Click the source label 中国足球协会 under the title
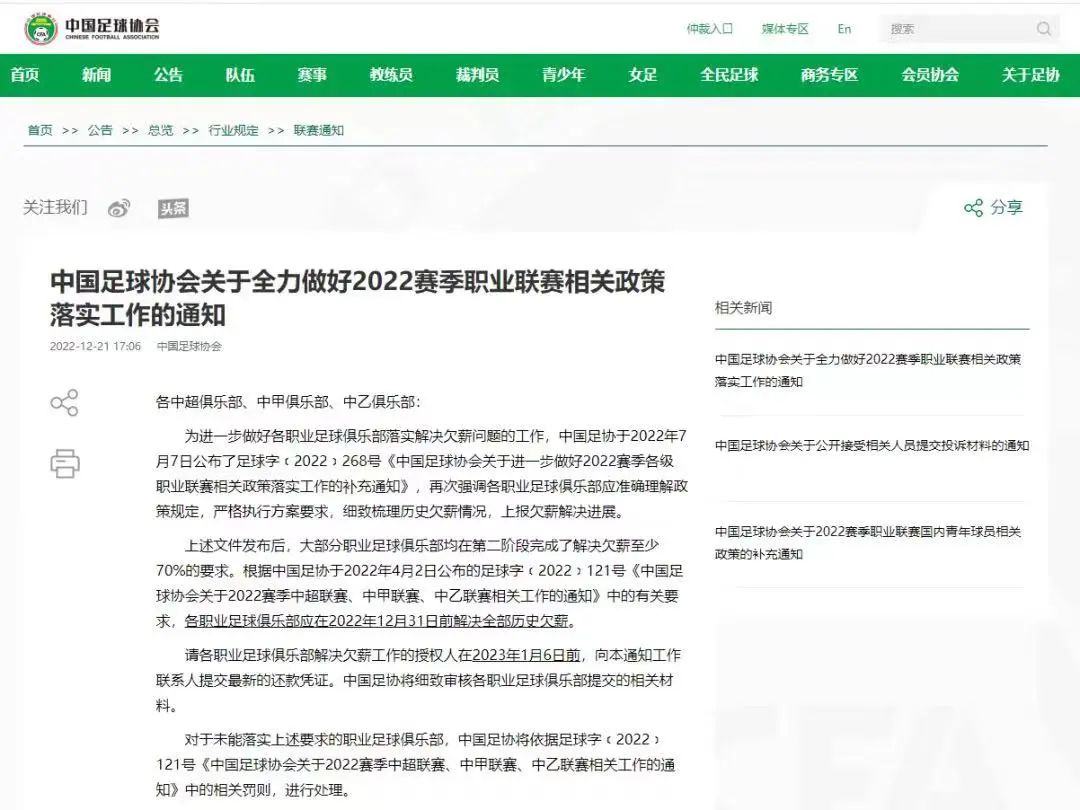Viewport: 1080px width, 810px height. (189, 346)
